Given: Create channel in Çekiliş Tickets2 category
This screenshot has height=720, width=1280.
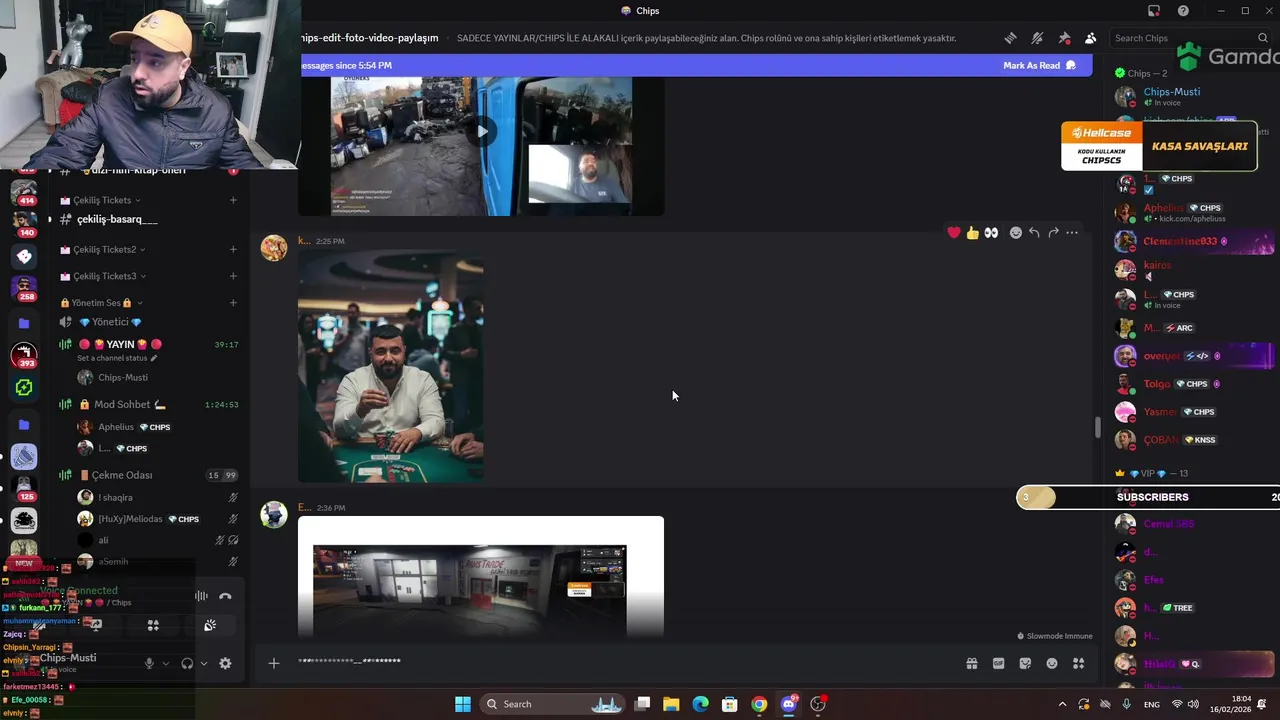Looking at the screenshot, I should [x=233, y=250].
